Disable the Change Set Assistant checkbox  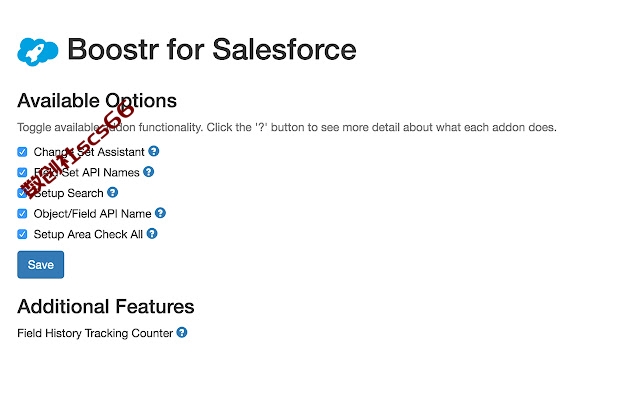coord(22,152)
